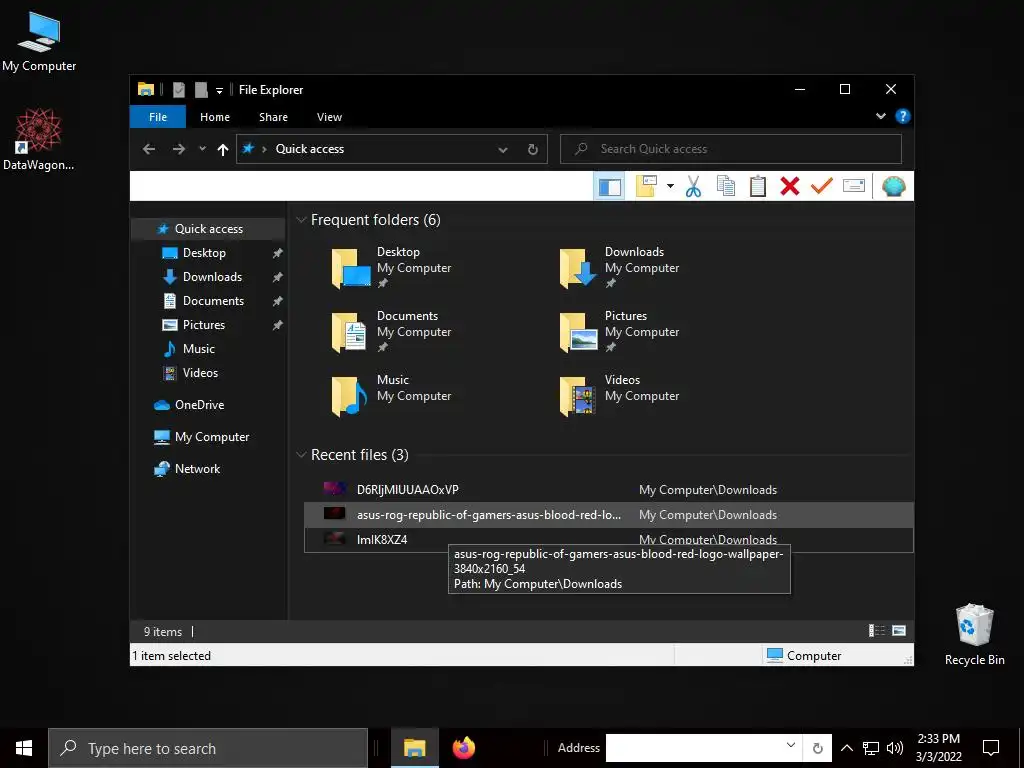Click the Refresh button in address bar
The image size is (1024, 768).
[533, 150]
